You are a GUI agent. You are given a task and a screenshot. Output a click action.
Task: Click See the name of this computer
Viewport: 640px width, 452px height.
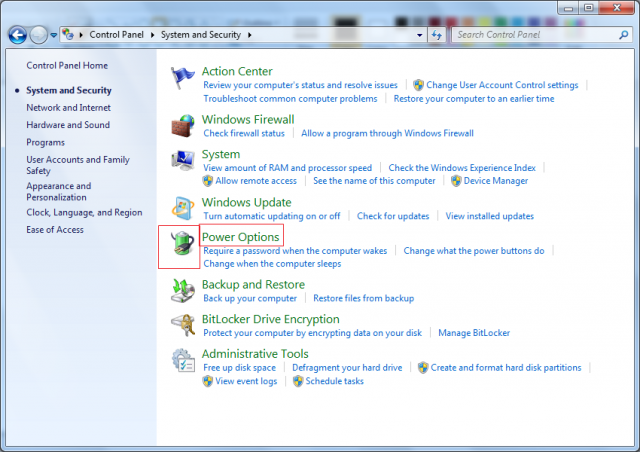pos(374,180)
